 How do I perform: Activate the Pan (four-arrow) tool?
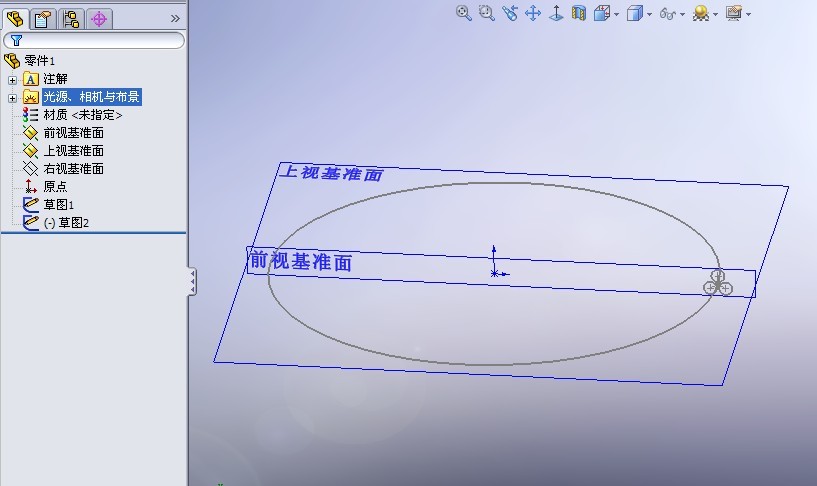click(533, 13)
